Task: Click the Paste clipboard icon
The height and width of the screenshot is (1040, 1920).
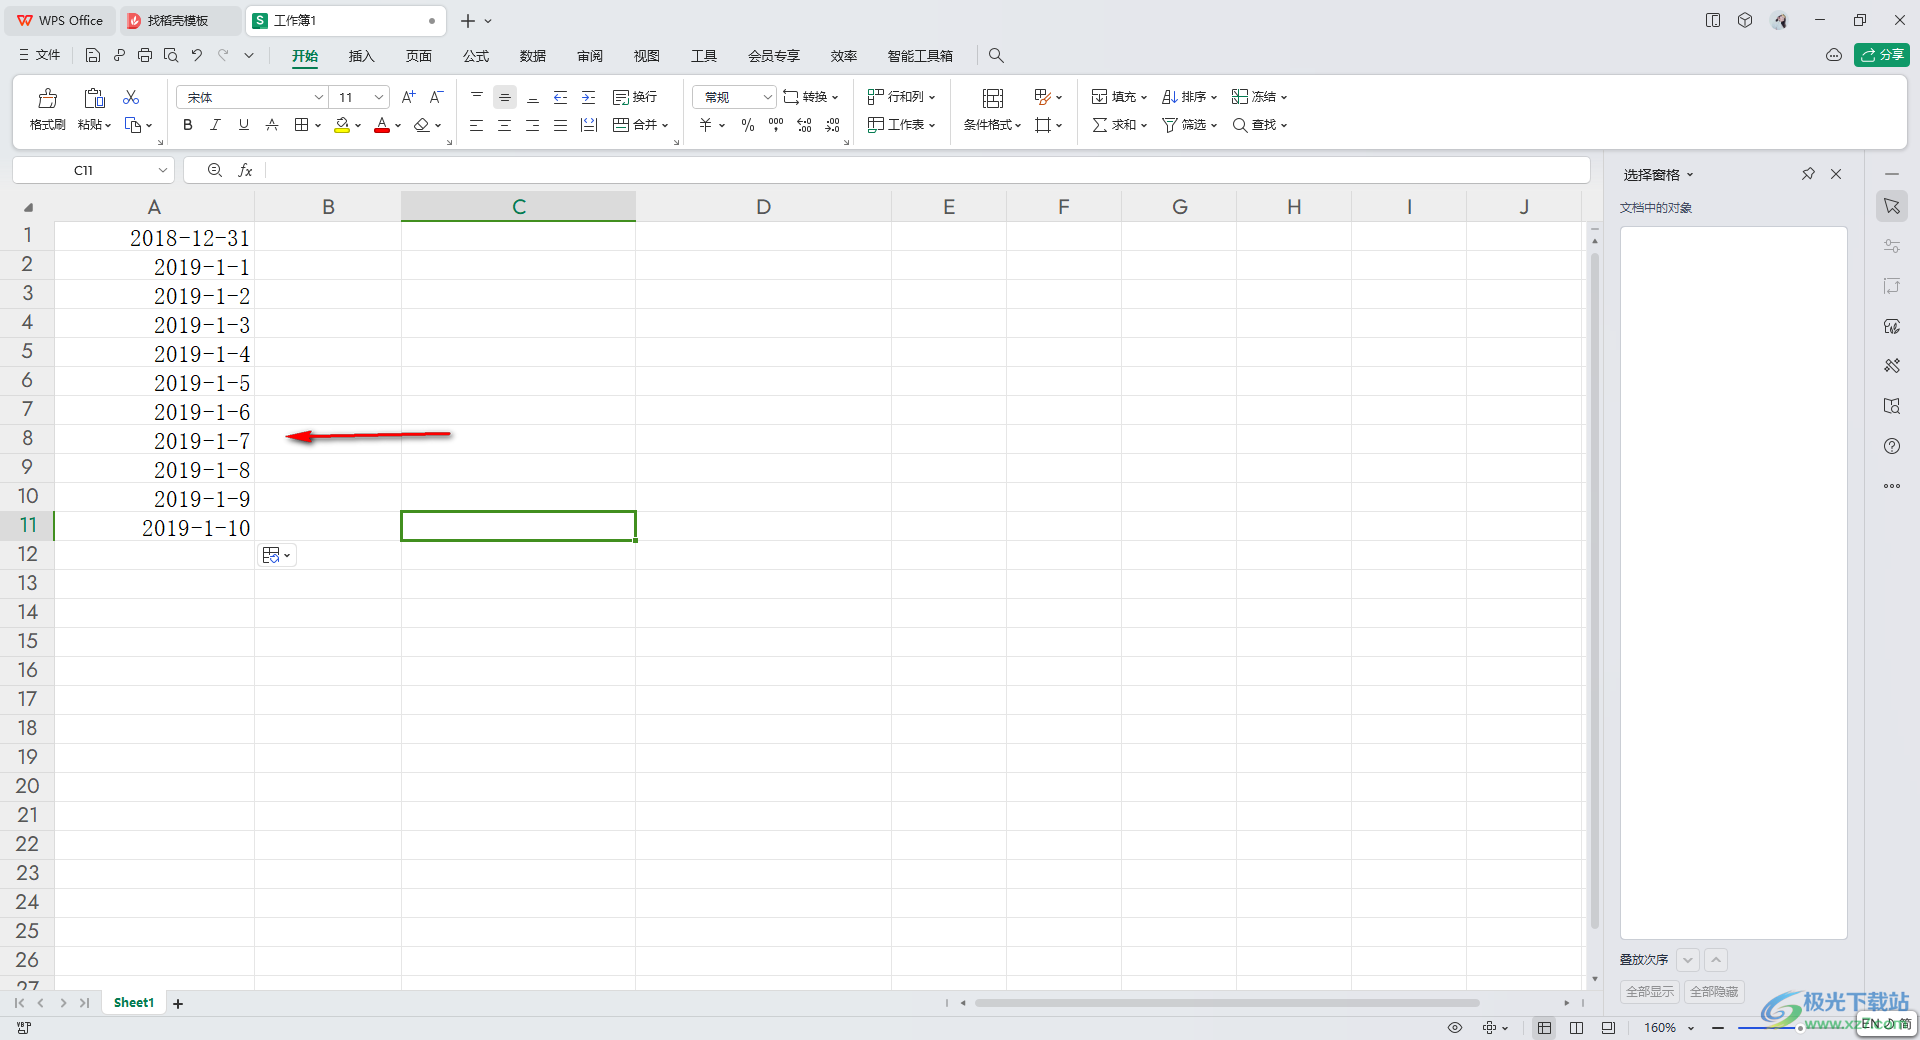Action: pyautogui.click(x=94, y=98)
